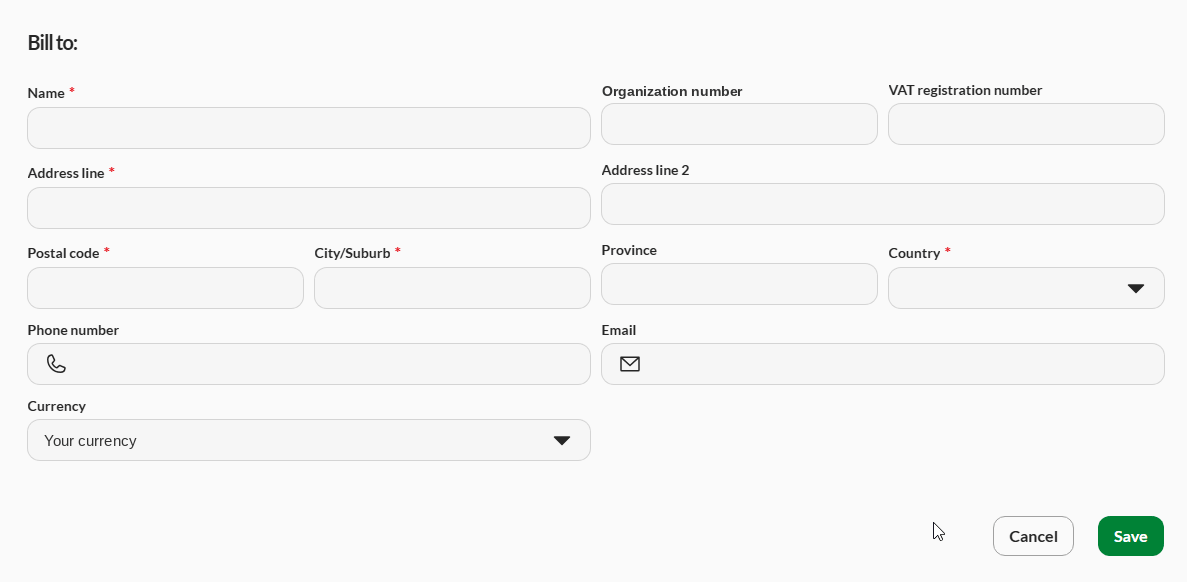The height and width of the screenshot is (582, 1187).
Task: Click the phone handset icon
Action: click(x=56, y=364)
